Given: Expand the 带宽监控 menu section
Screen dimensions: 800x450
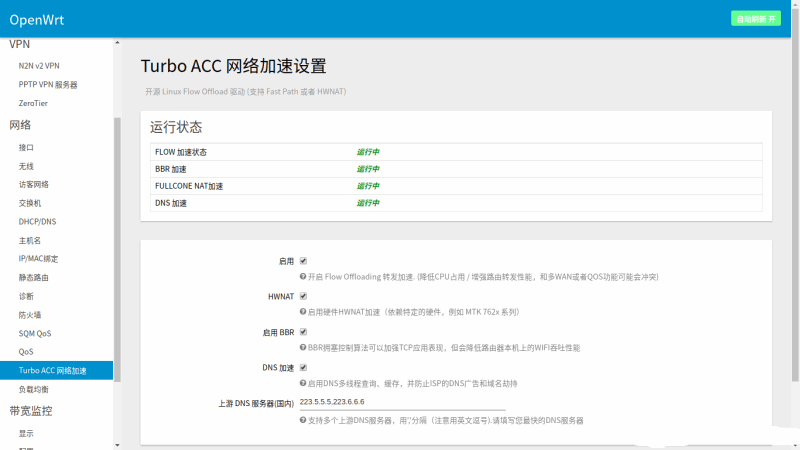Looking at the screenshot, I should click(x=31, y=411).
